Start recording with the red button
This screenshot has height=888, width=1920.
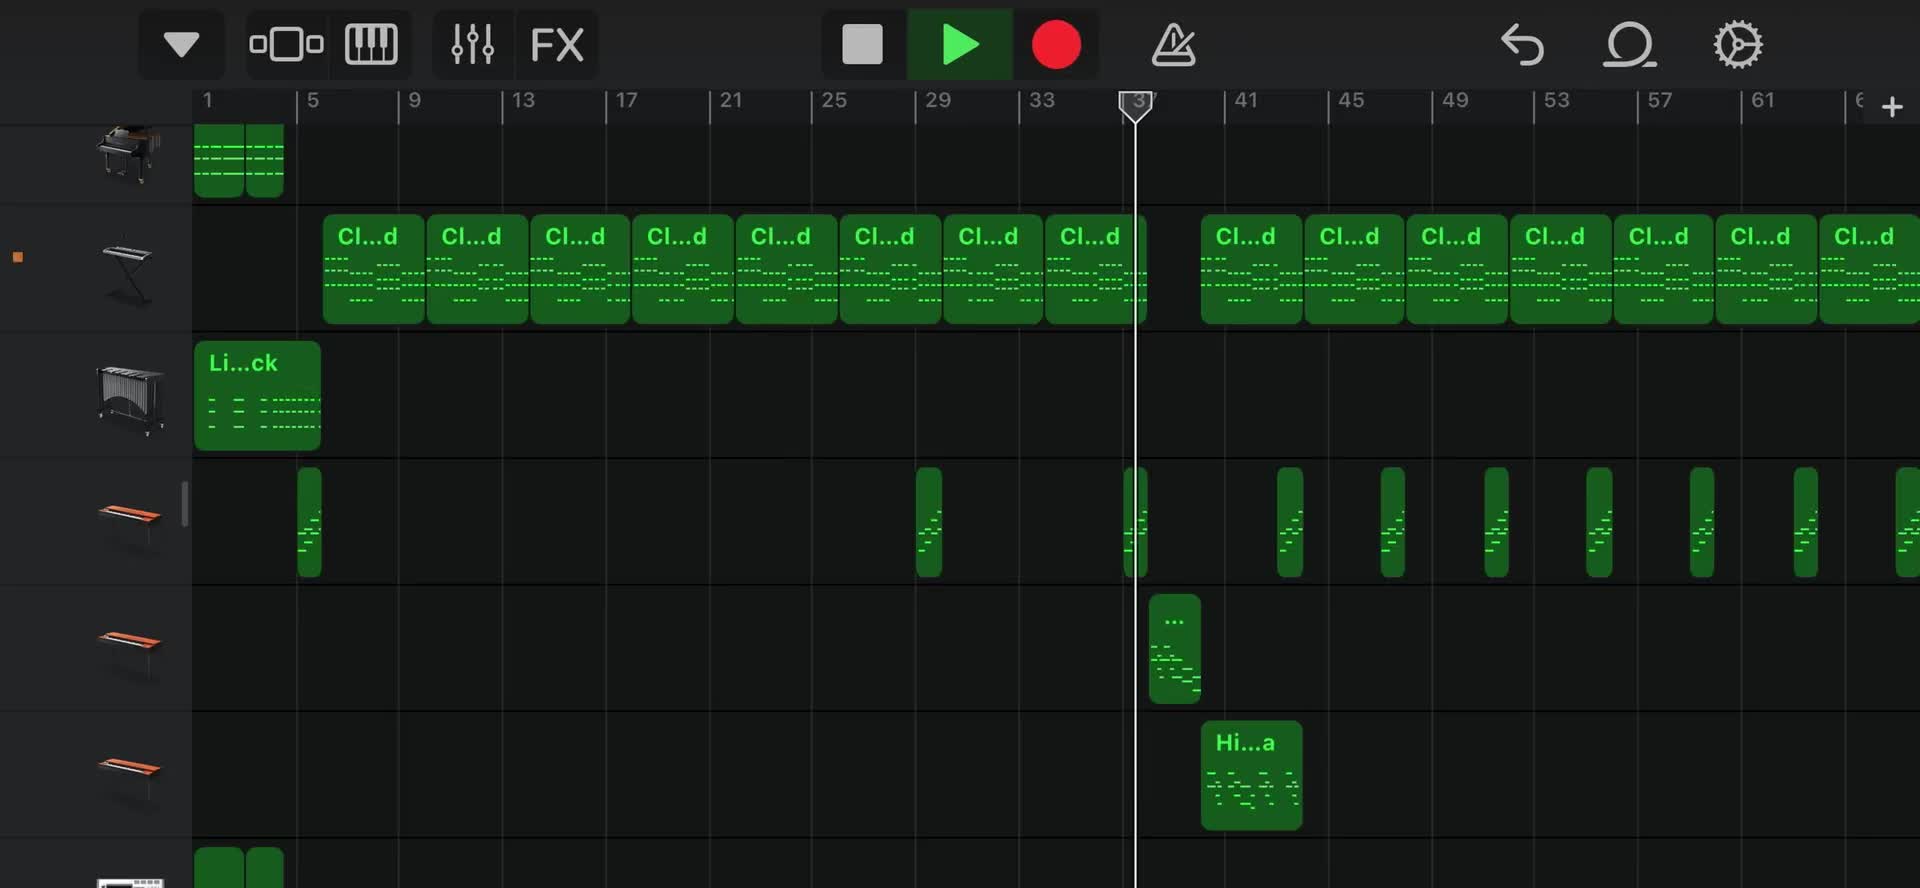tap(1056, 45)
